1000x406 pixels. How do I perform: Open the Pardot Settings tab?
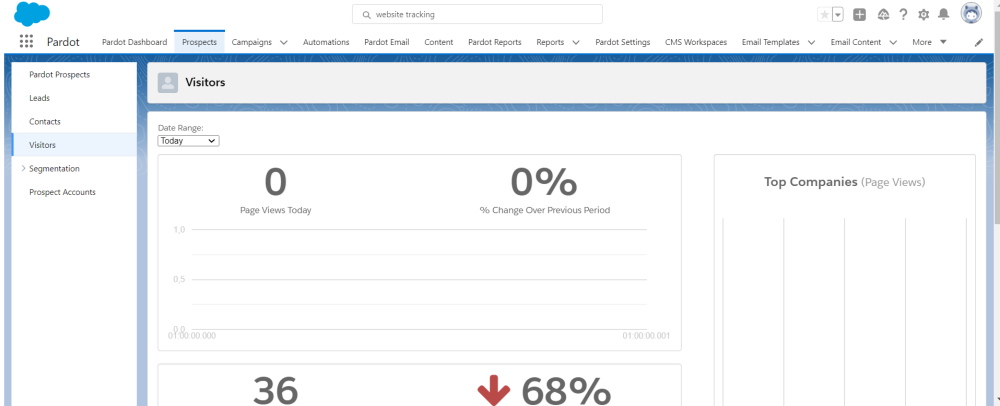click(622, 42)
